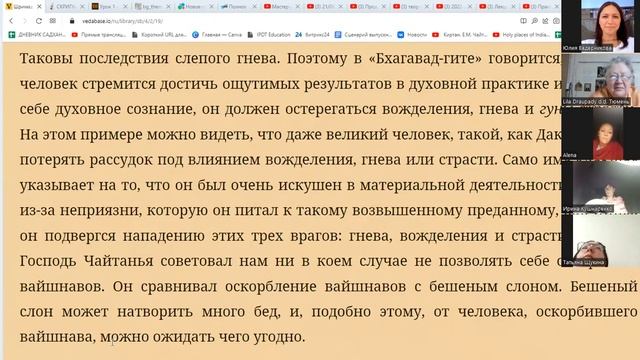
Task: Click the text 'На этом примере можно видеть'
Action: click(x=137, y=134)
